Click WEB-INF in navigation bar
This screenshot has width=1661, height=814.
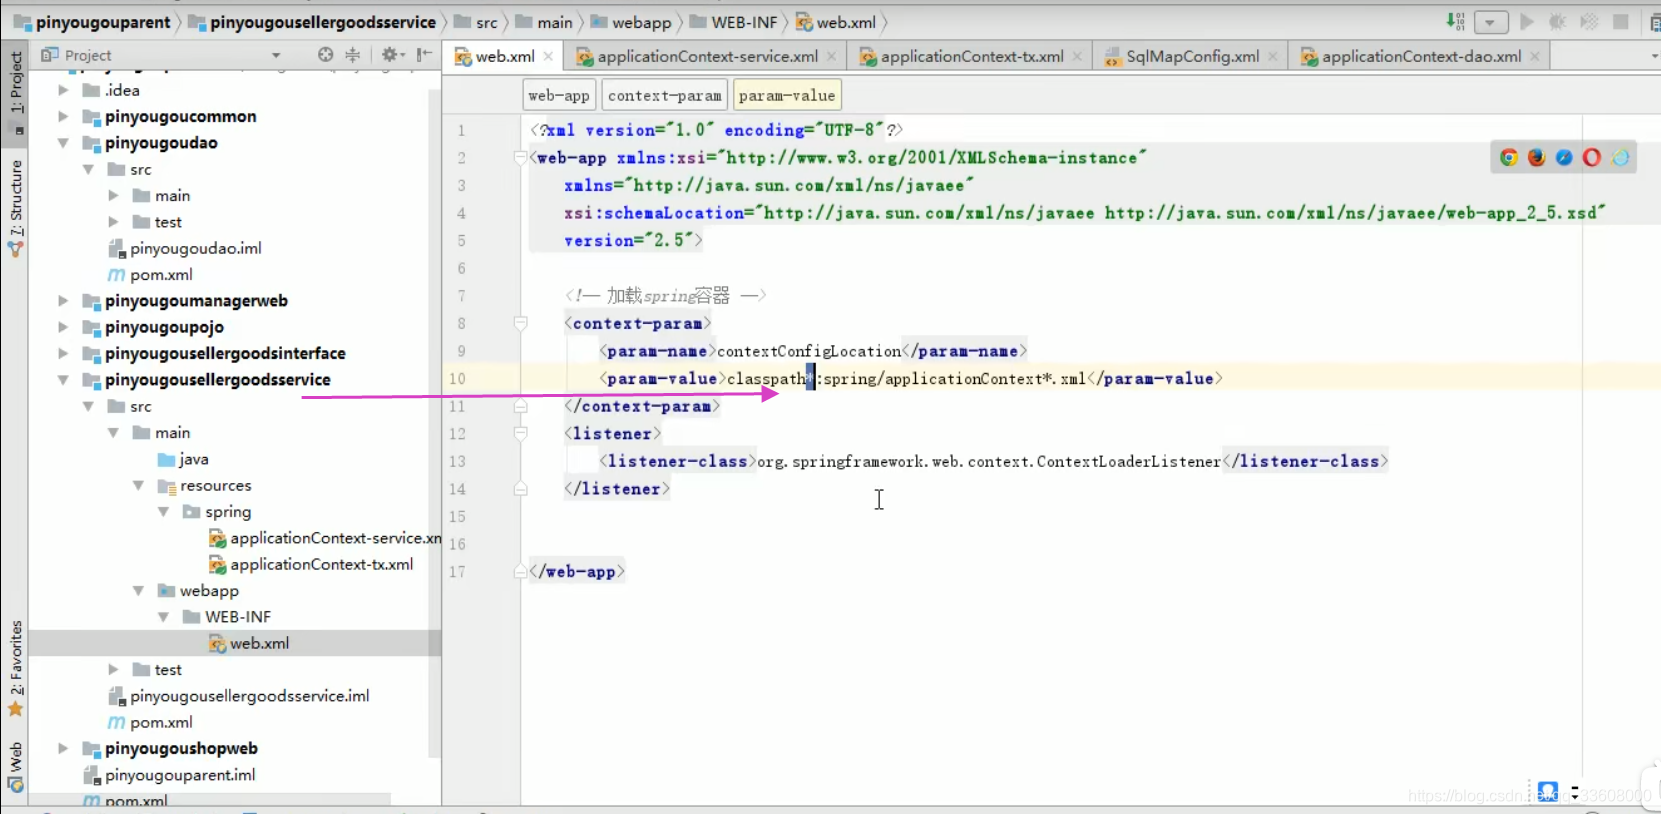click(x=733, y=22)
